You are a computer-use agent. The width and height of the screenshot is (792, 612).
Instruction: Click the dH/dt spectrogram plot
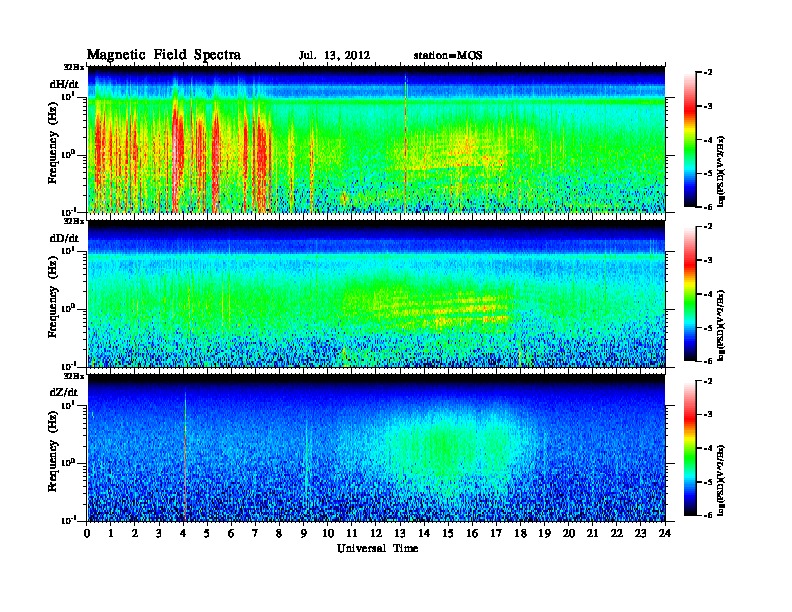pyautogui.click(x=377, y=139)
